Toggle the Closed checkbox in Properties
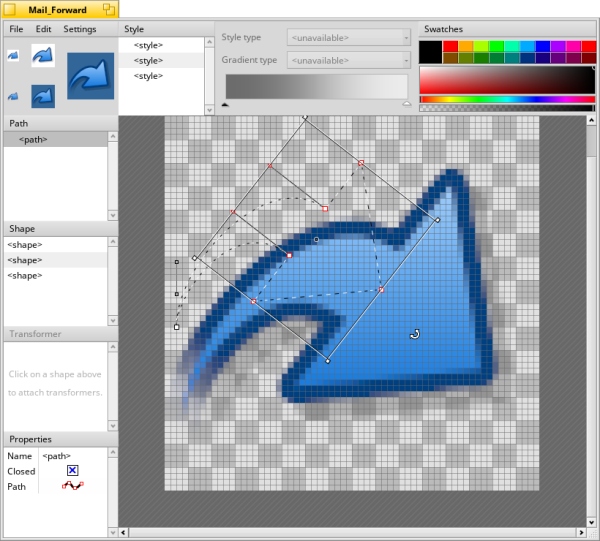This screenshot has width=600, height=541. tap(72, 471)
